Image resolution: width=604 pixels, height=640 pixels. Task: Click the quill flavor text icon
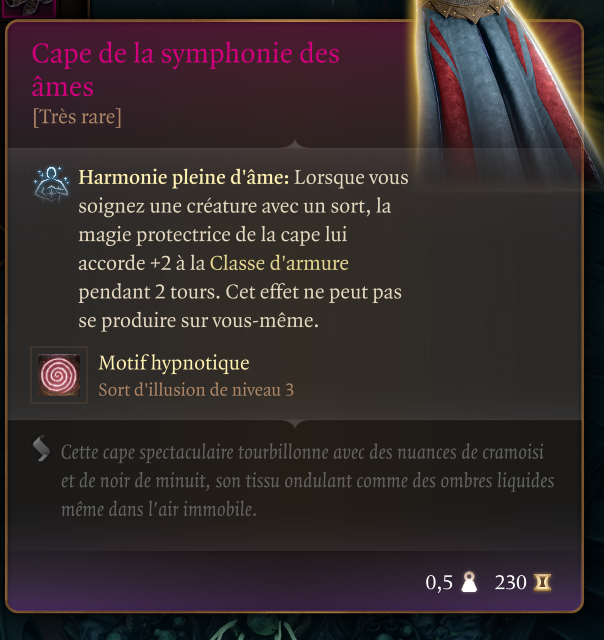(x=41, y=448)
